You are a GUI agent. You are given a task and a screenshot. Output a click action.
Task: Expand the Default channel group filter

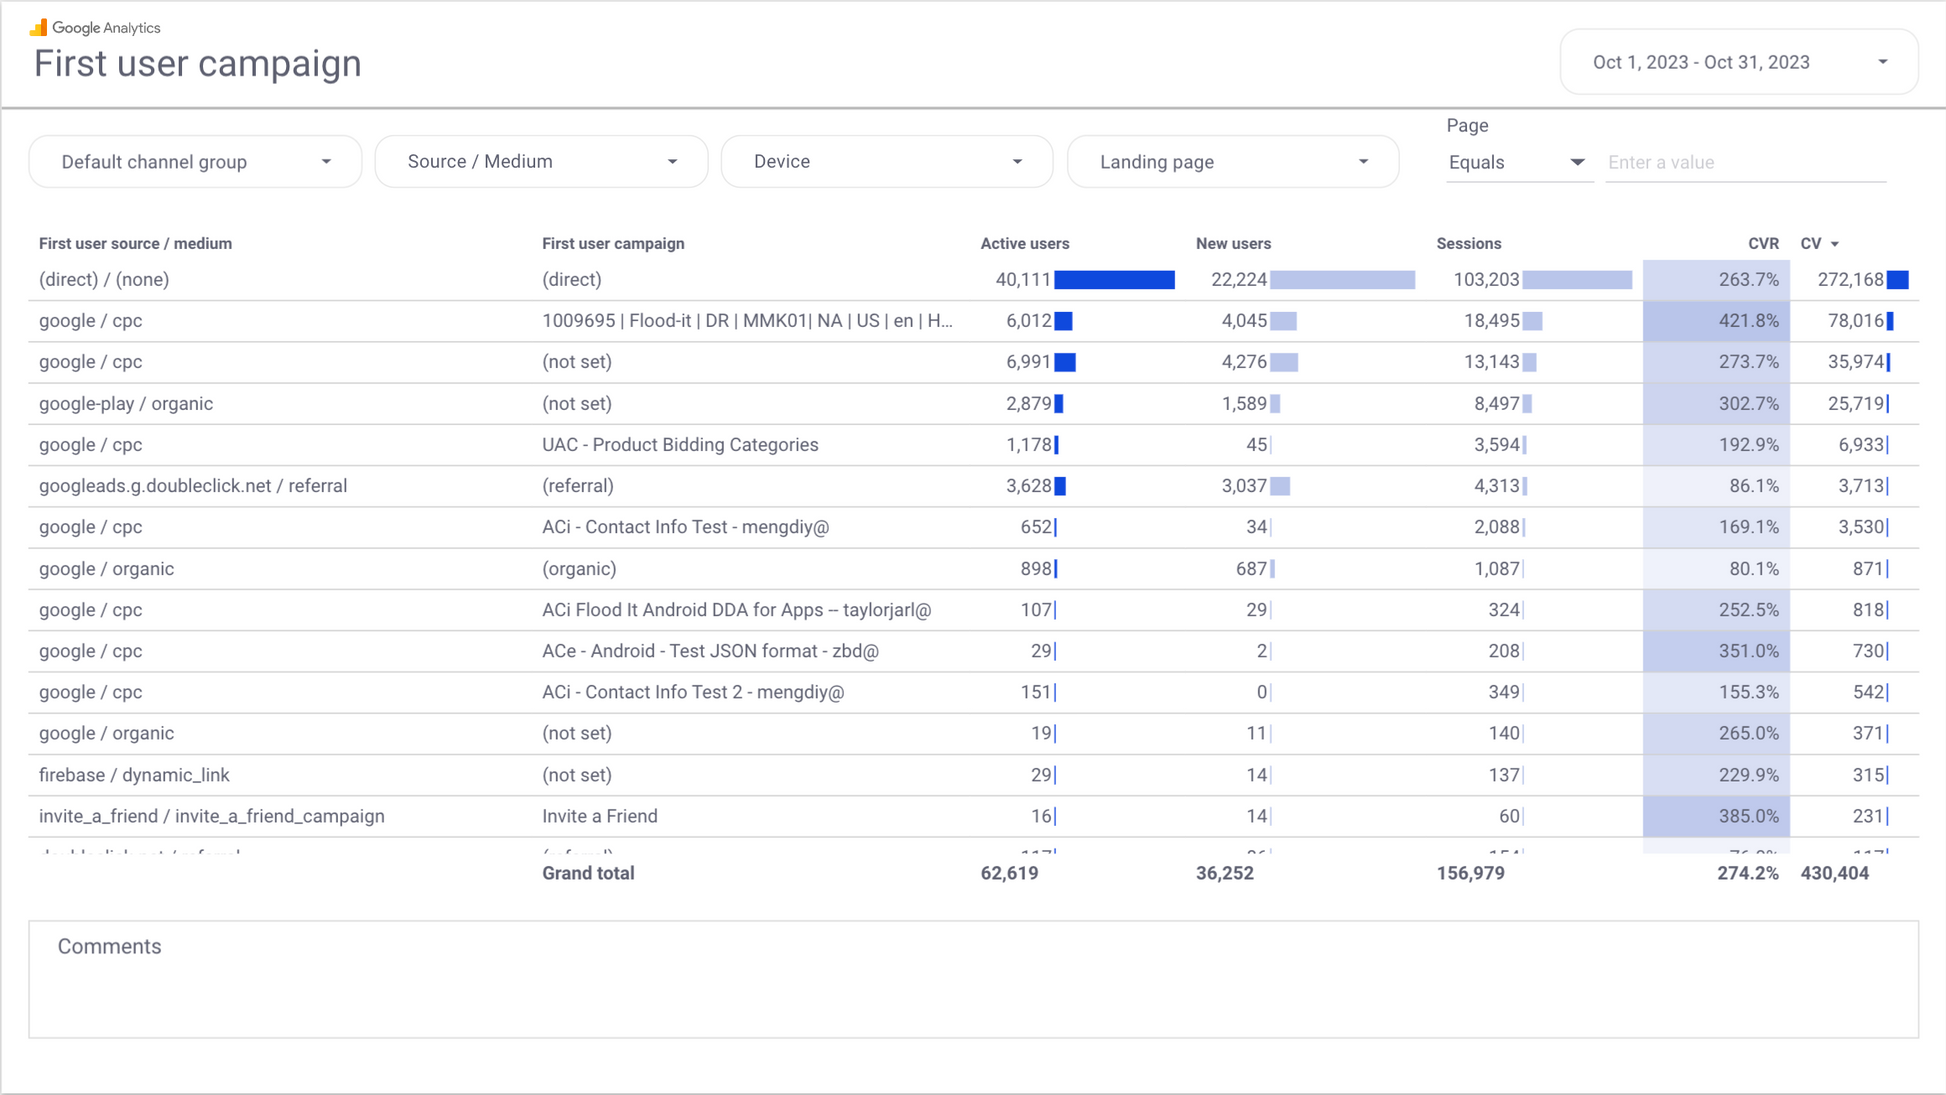[x=195, y=162]
